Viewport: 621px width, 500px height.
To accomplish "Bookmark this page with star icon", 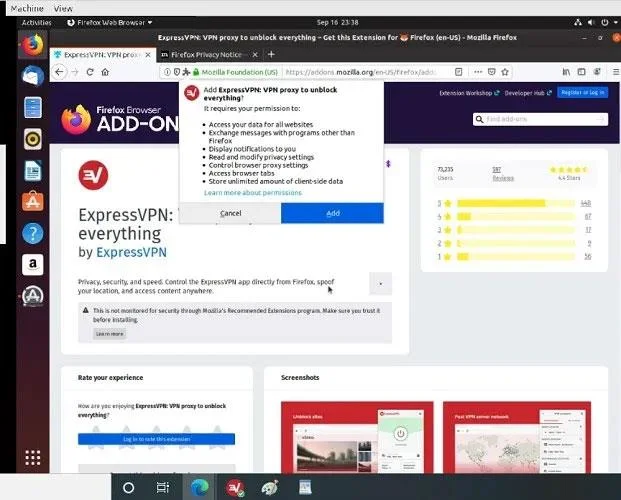I will pos(505,72).
